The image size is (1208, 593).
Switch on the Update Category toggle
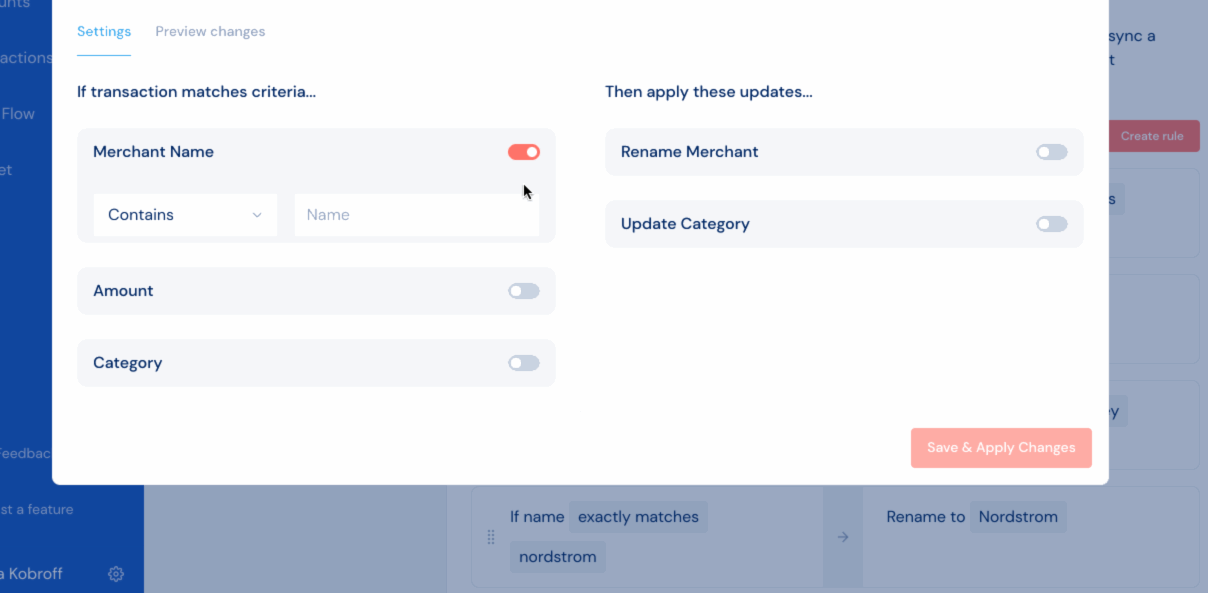1051,224
